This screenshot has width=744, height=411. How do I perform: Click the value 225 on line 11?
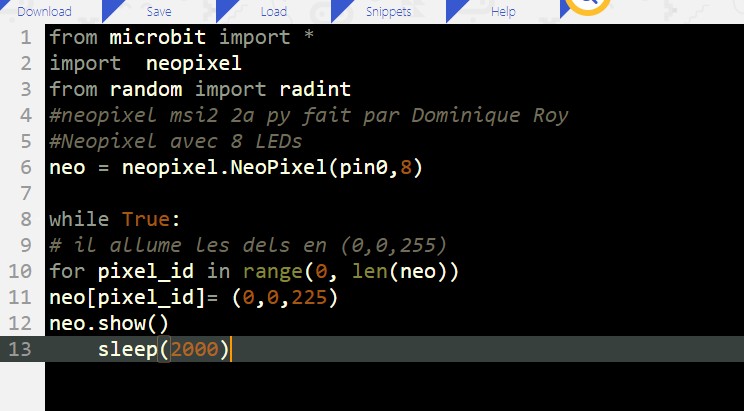(309, 298)
